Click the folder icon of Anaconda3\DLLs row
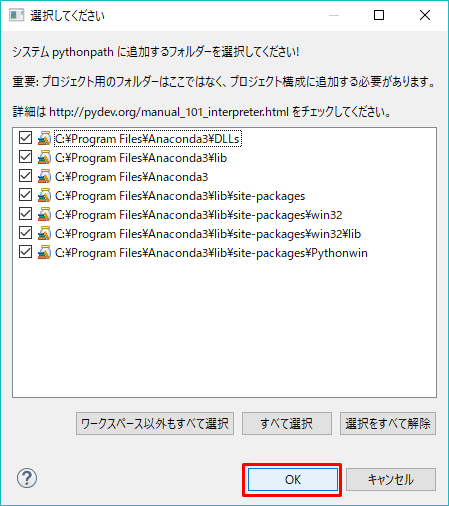This screenshot has width=449, height=506. 44,138
